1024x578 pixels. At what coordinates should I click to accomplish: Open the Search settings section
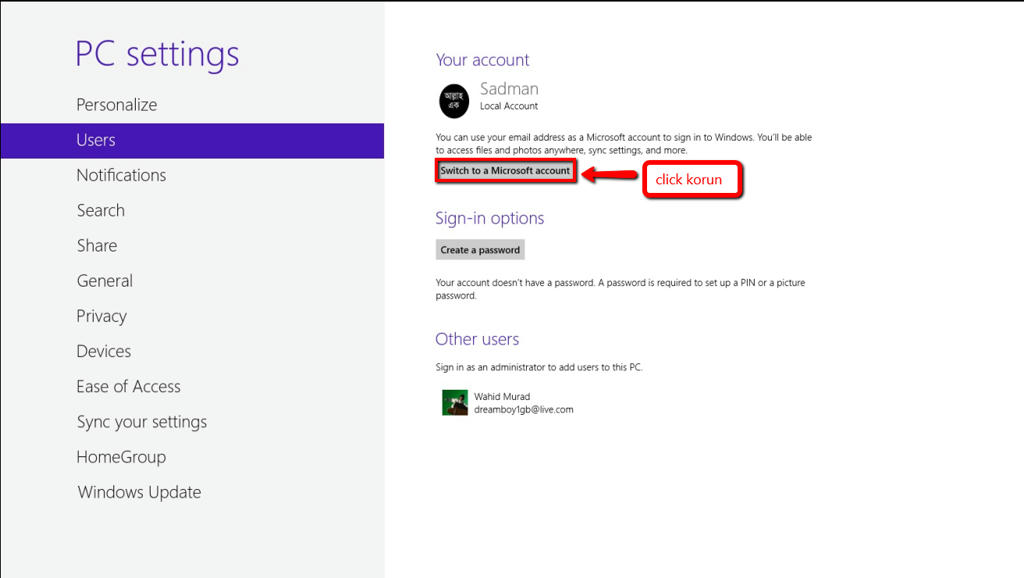(x=100, y=210)
